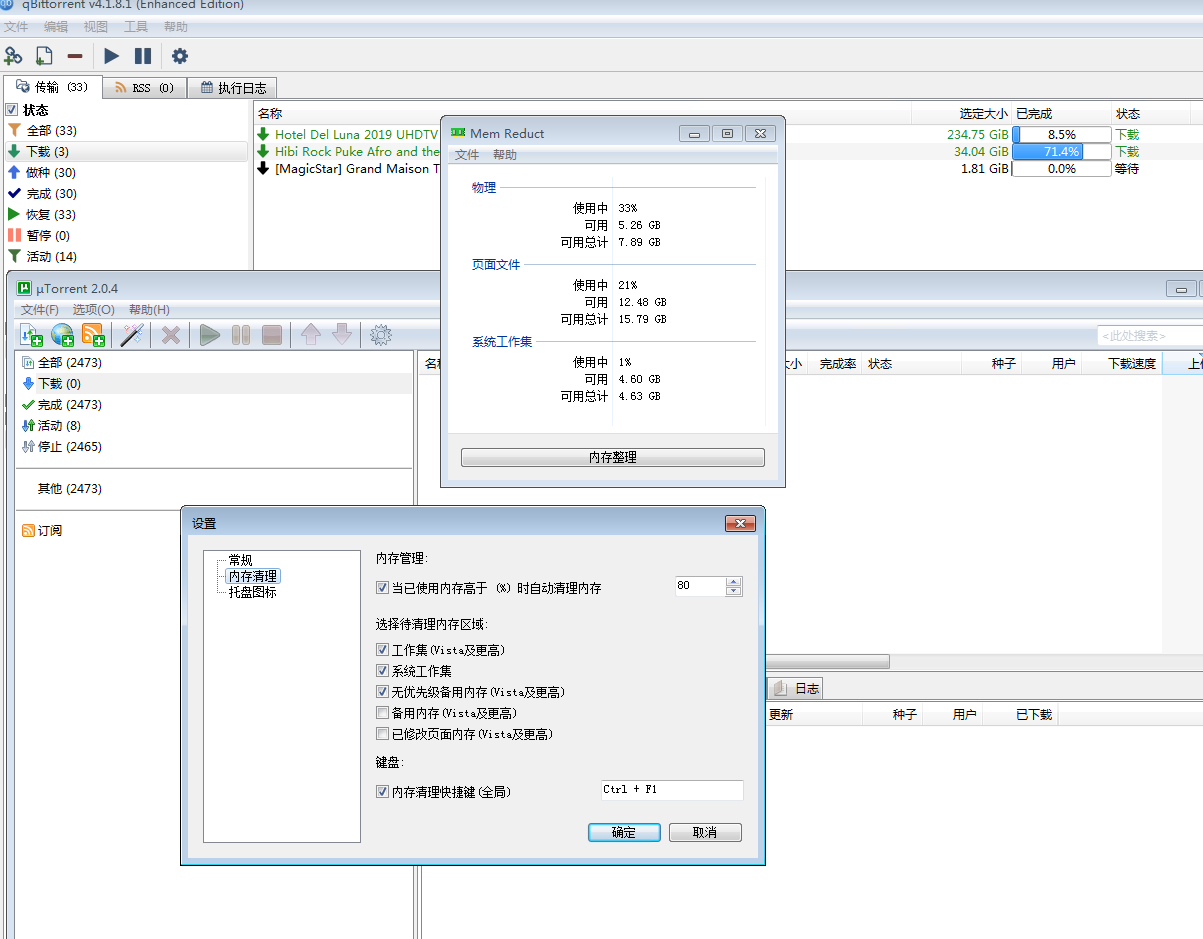The image size is (1203, 939).
Task: Click µTorrent's move down queue arrow
Action: (342, 335)
